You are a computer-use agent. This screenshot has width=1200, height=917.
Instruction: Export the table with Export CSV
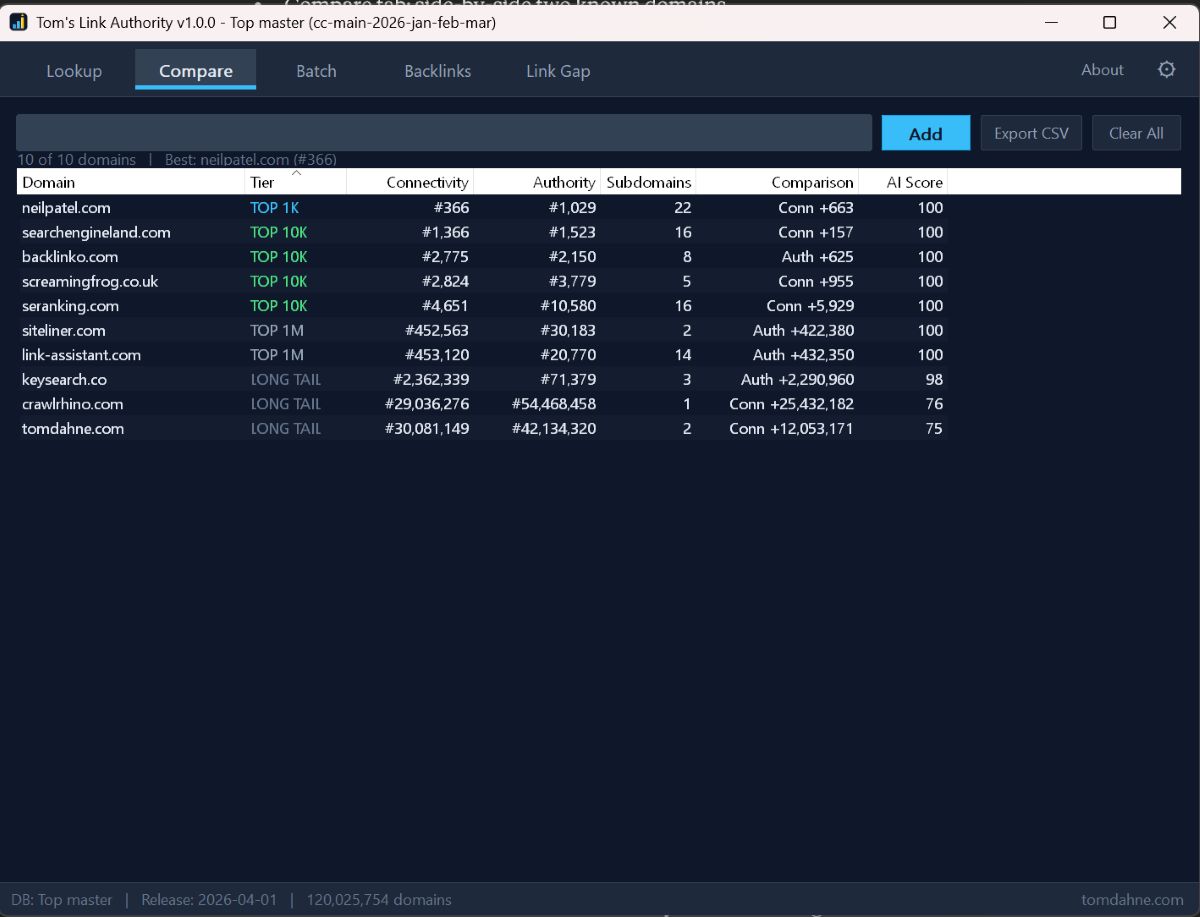coord(1031,133)
